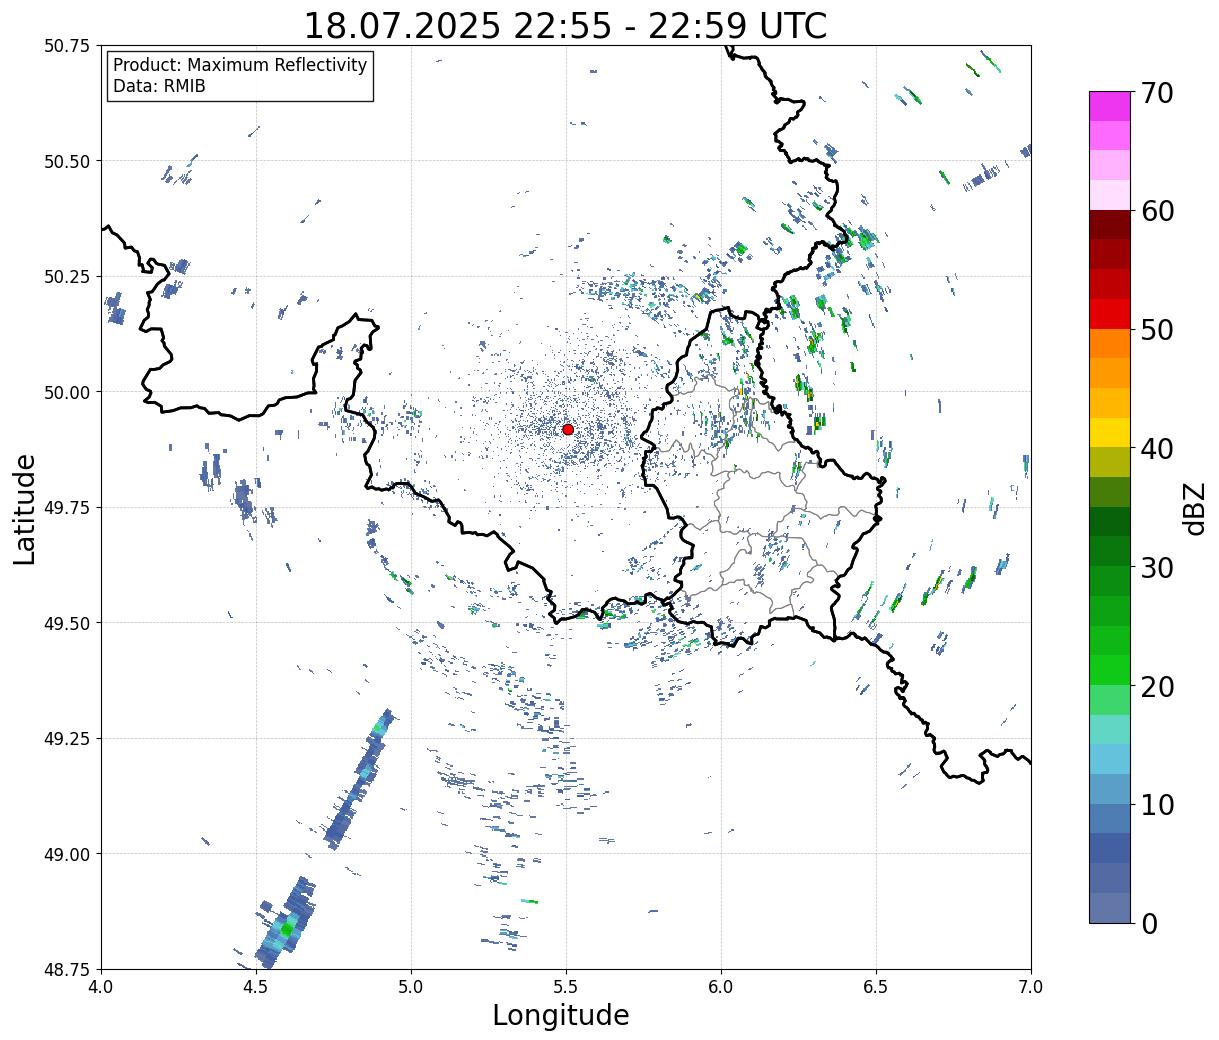Viewport: 1219px width, 1040px height.
Task: Click the 'Latitude' axis label
Action: click(x=25, y=509)
